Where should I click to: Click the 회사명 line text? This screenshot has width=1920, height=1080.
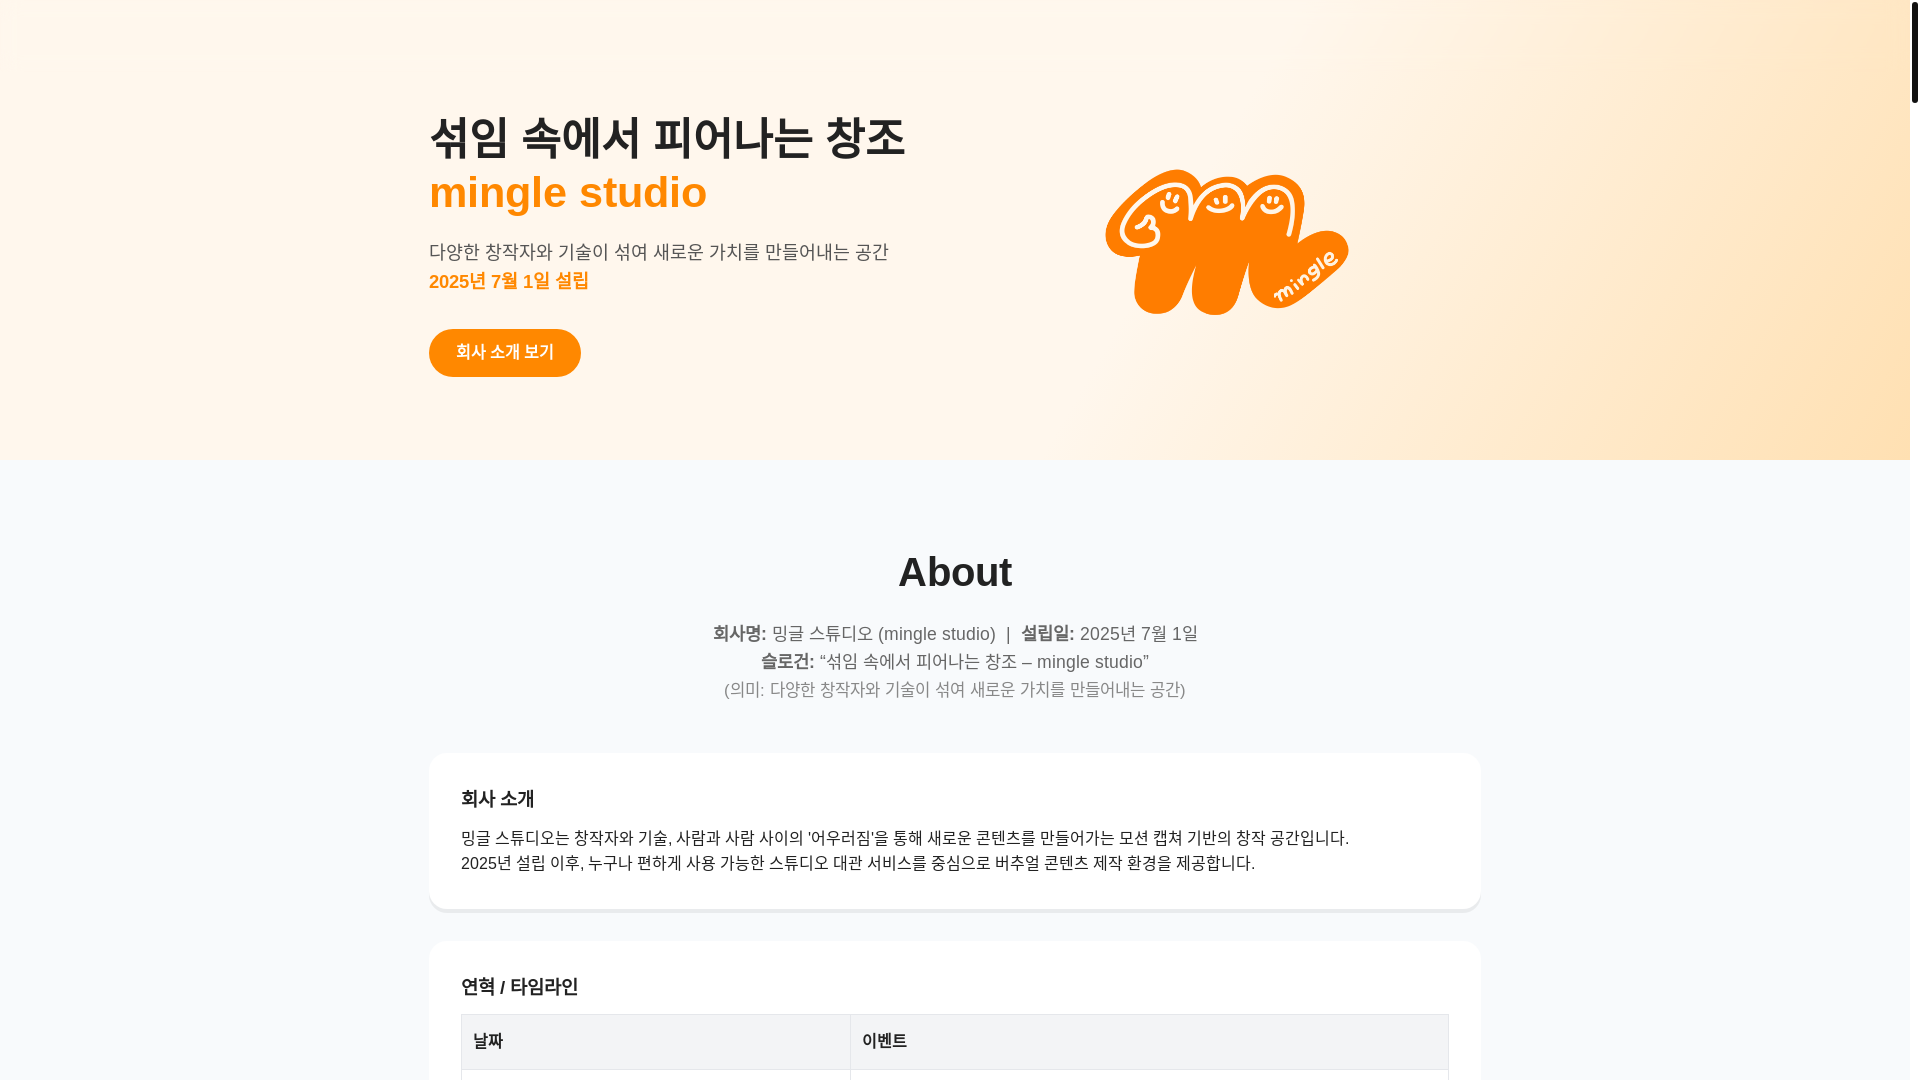click(854, 634)
